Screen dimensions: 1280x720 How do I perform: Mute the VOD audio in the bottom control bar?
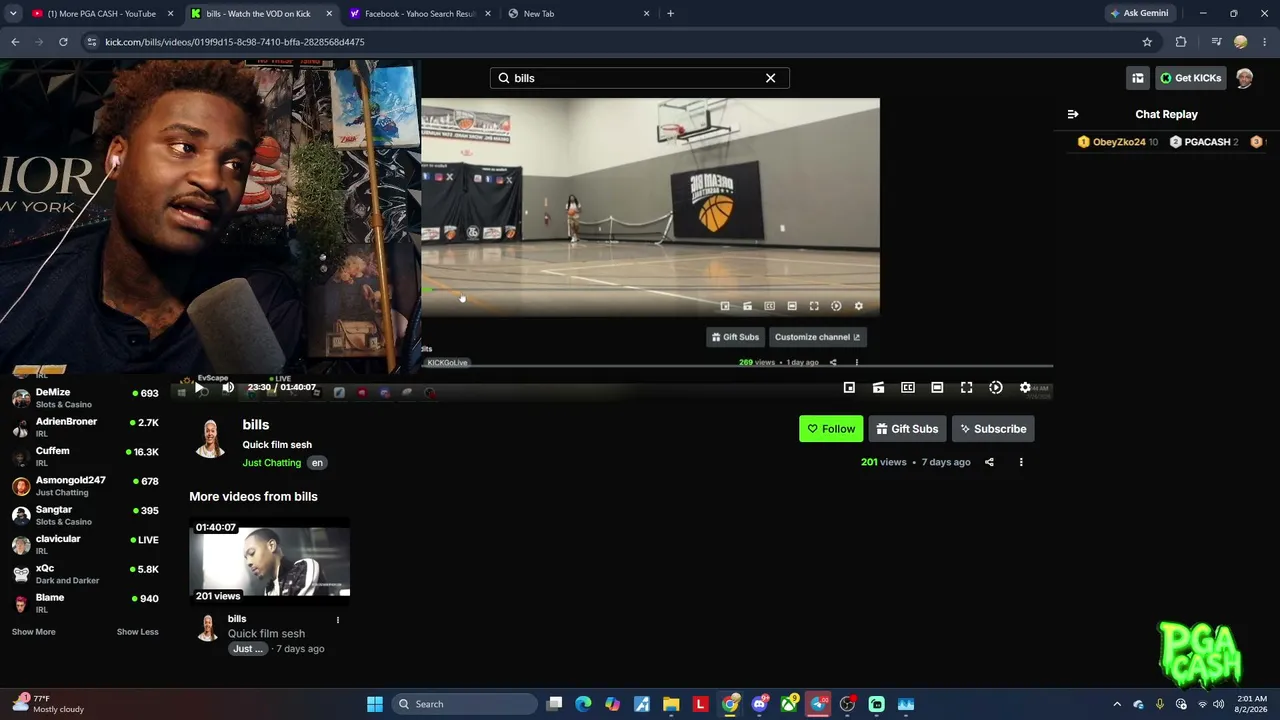point(228,388)
